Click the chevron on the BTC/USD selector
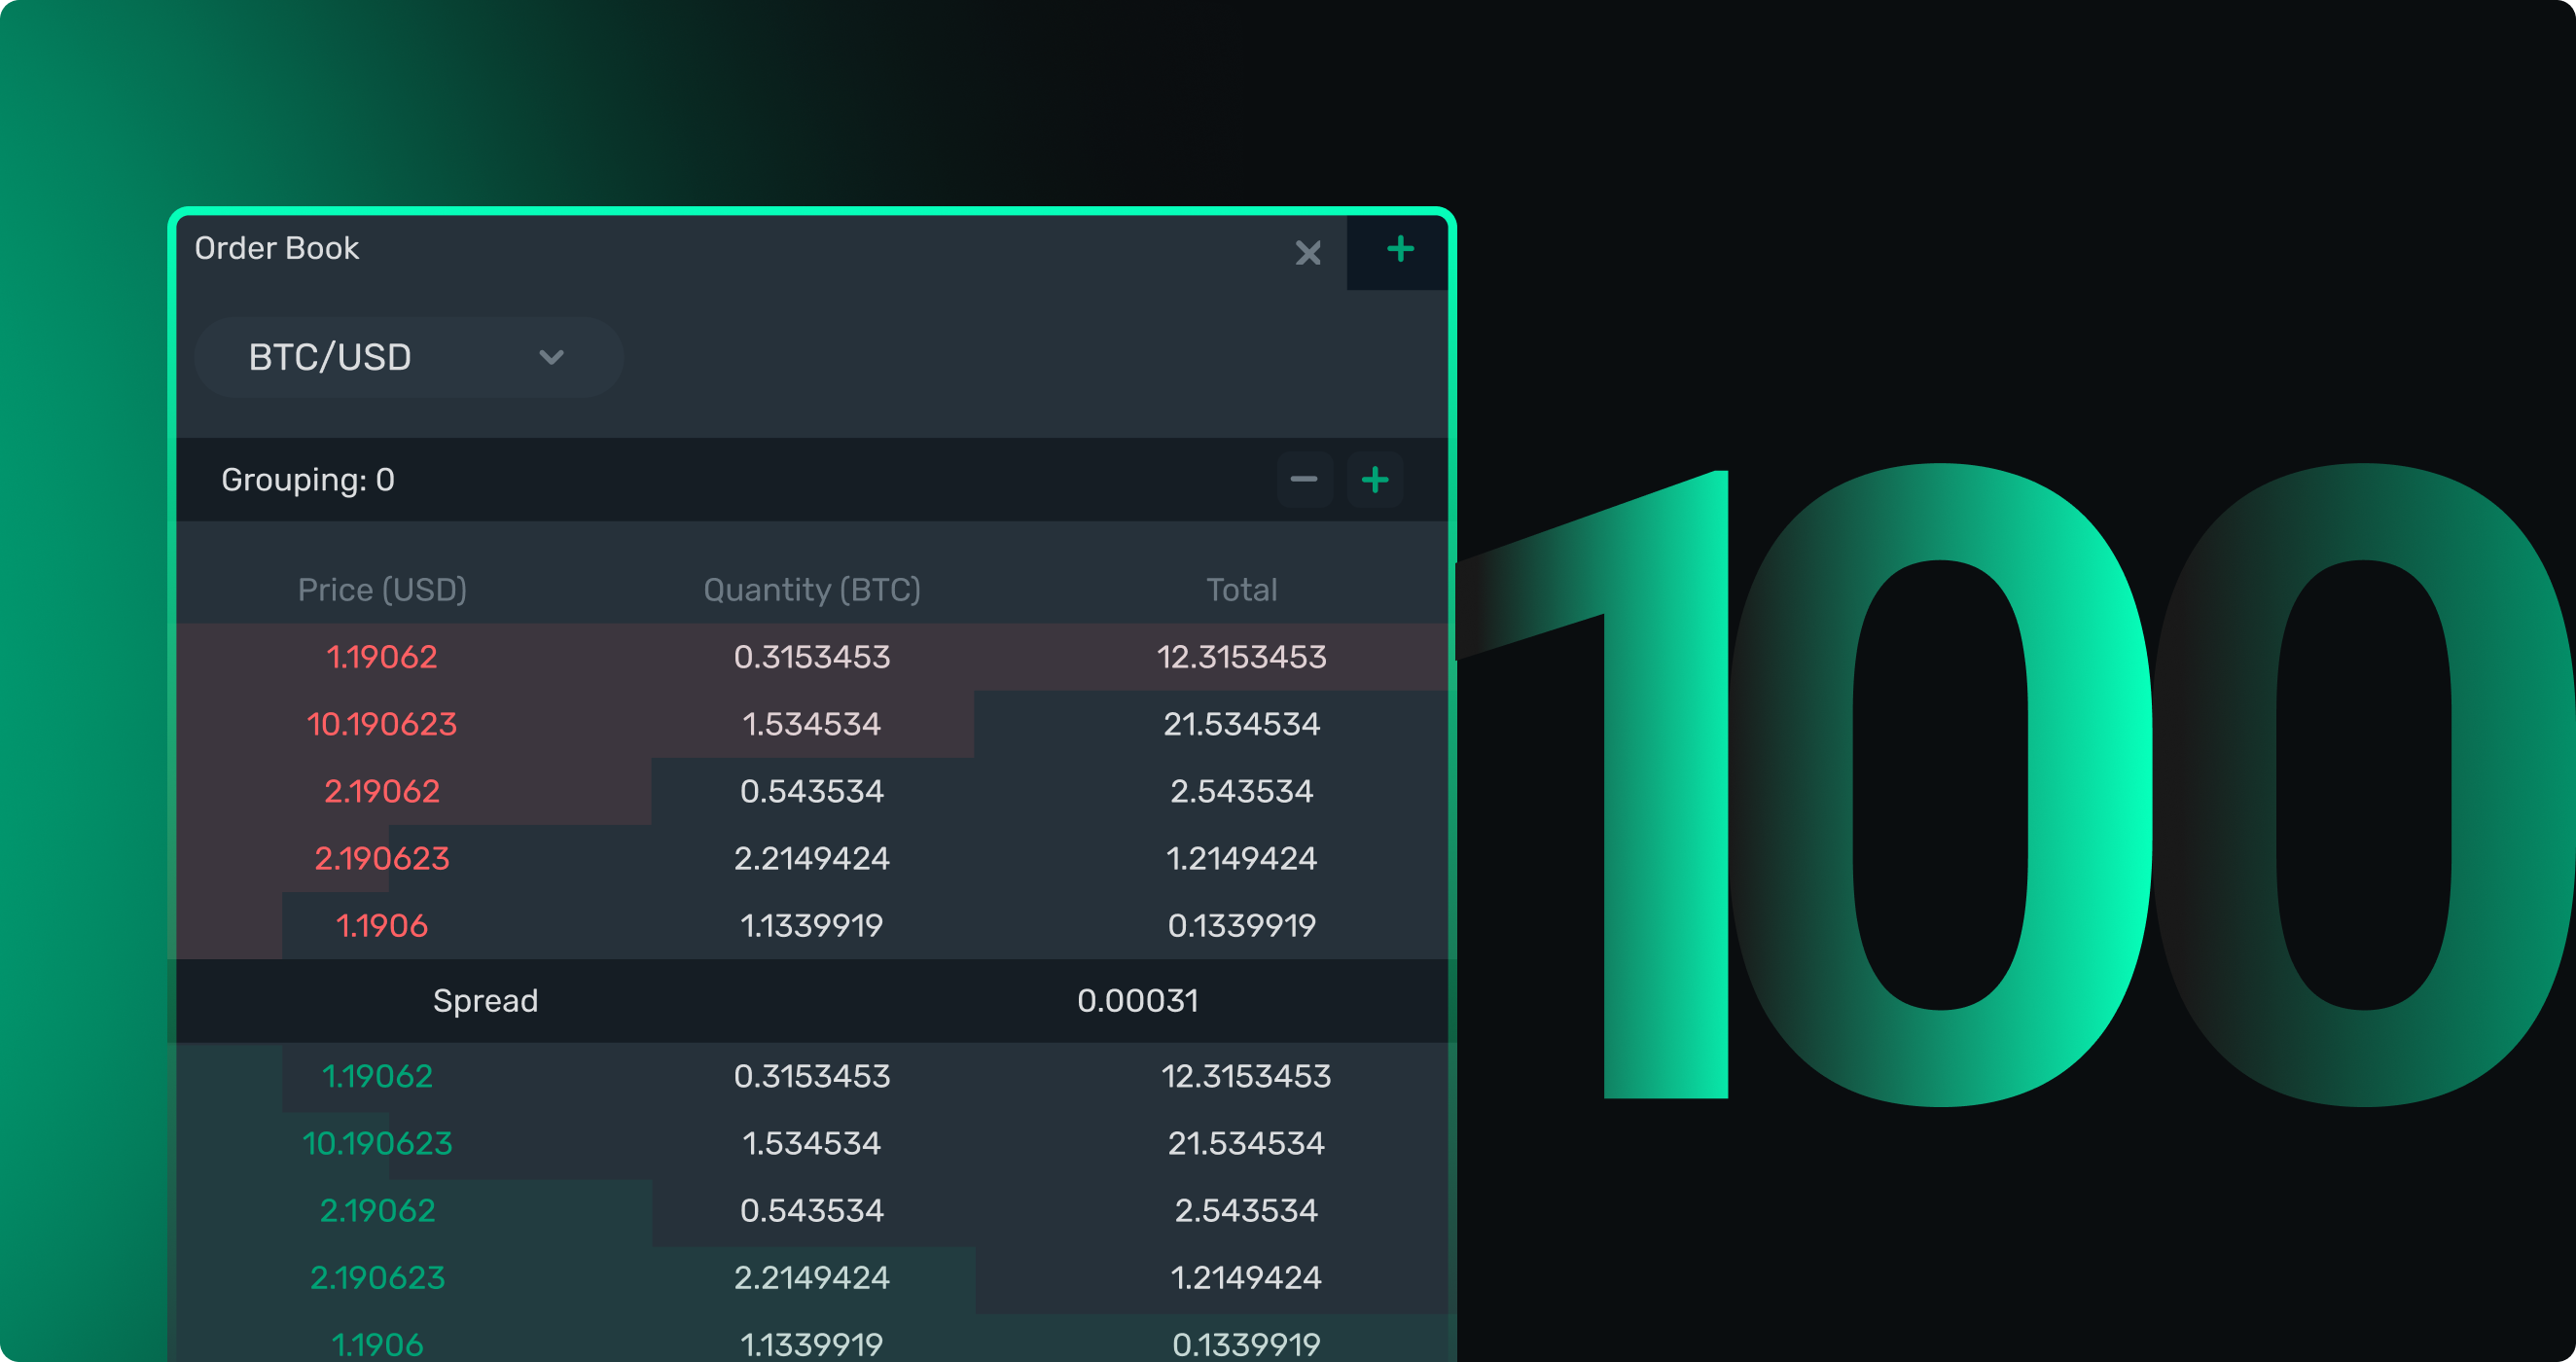 pyautogui.click(x=552, y=357)
